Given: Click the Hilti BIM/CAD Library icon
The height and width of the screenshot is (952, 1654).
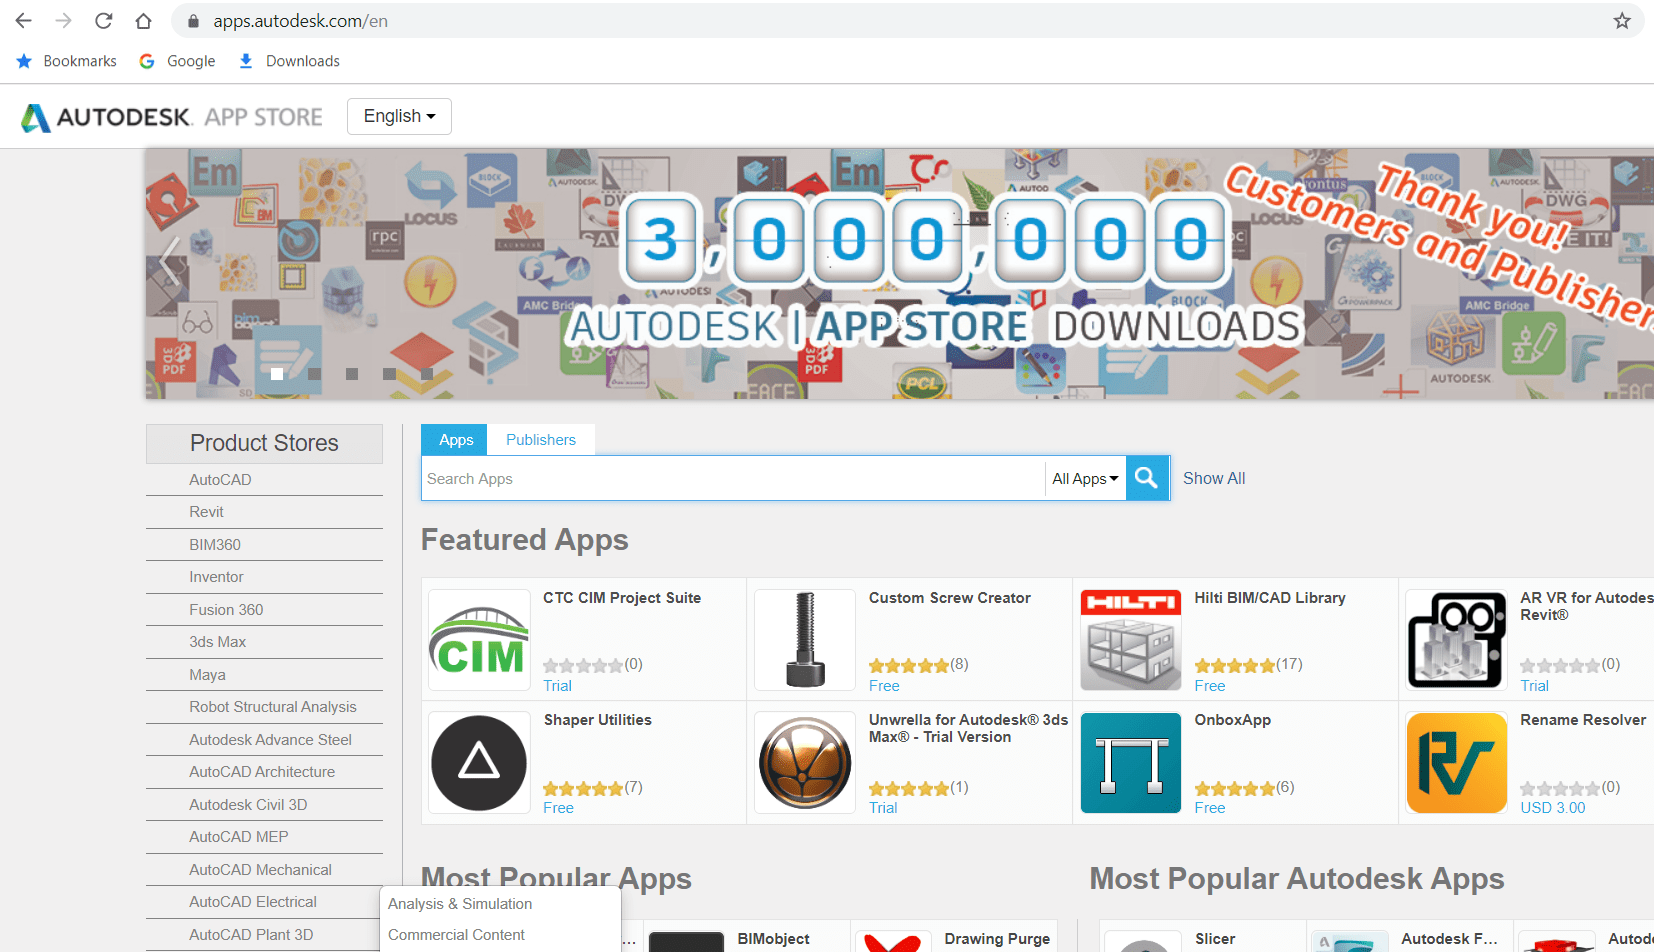Looking at the screenshot, I should (1131, 640).
